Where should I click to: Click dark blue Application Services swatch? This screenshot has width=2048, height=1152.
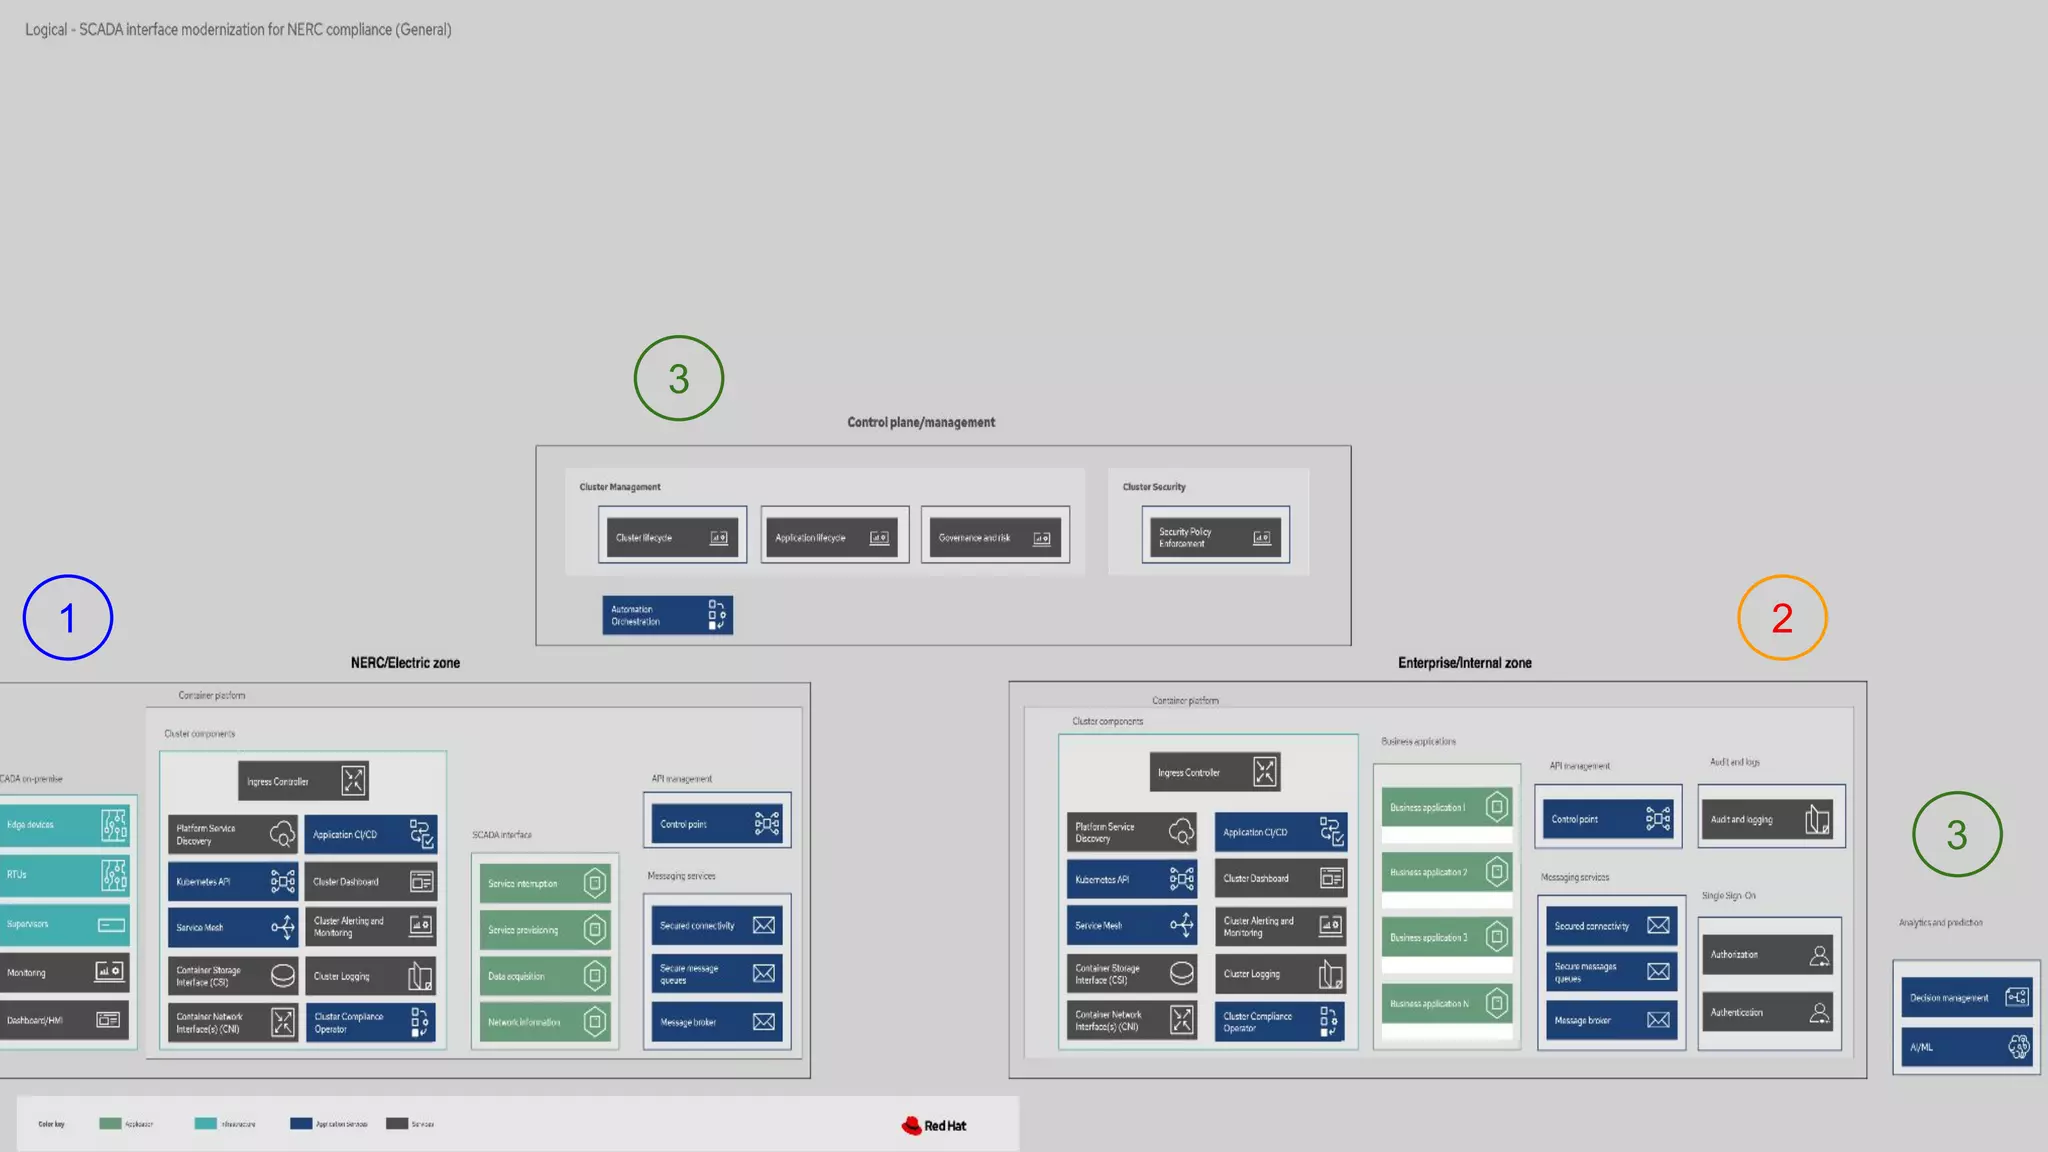[301, 1123]
